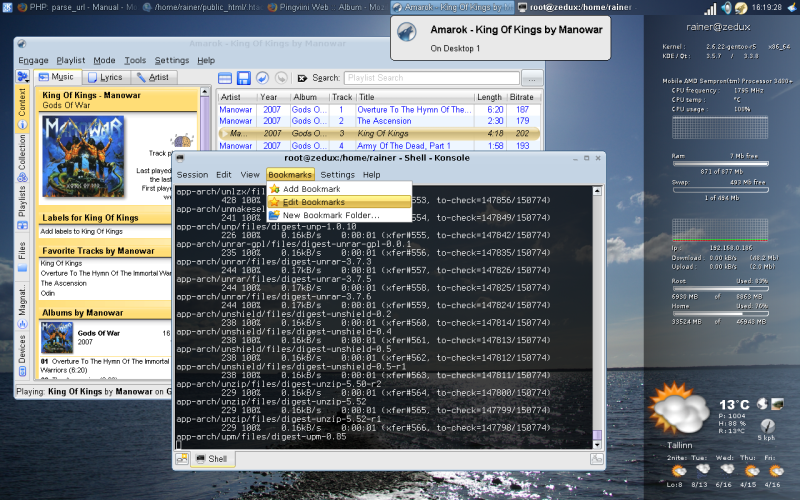Open the Collection sidebar tab
800x500 pixels.
pyautogui.click(x=22, y=158)
